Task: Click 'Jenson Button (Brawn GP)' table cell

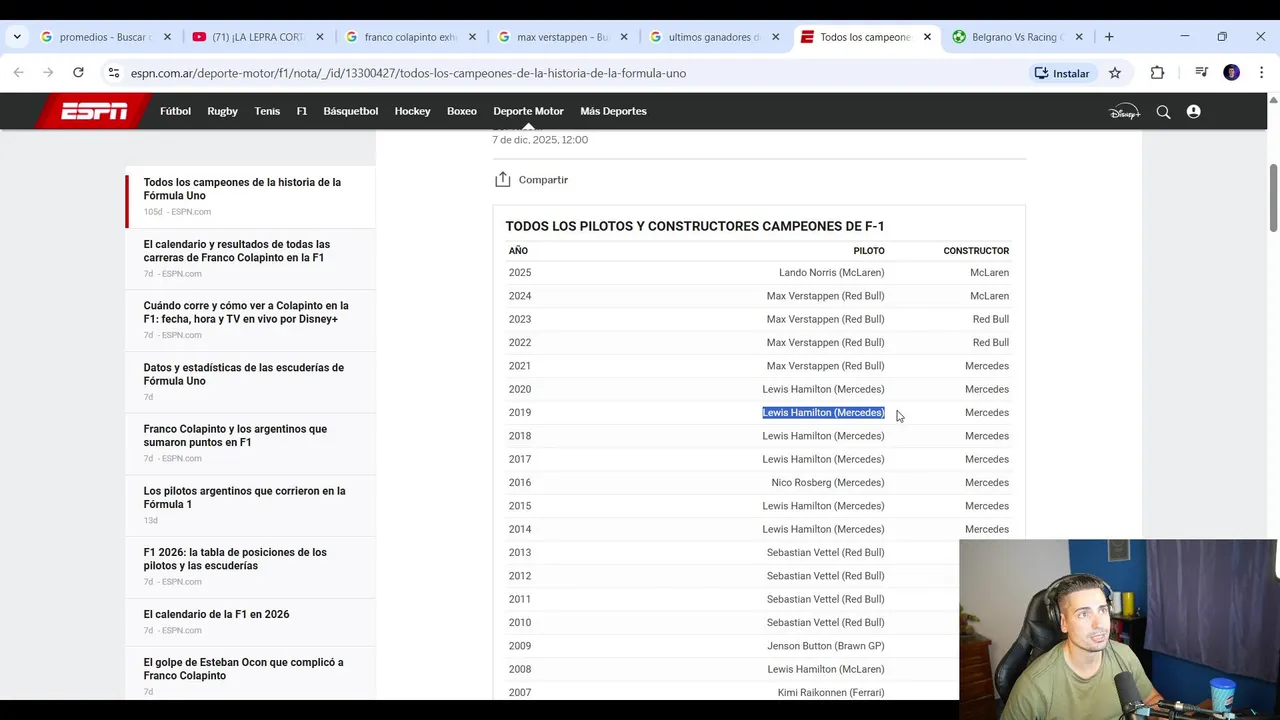Action: [826, 646]
